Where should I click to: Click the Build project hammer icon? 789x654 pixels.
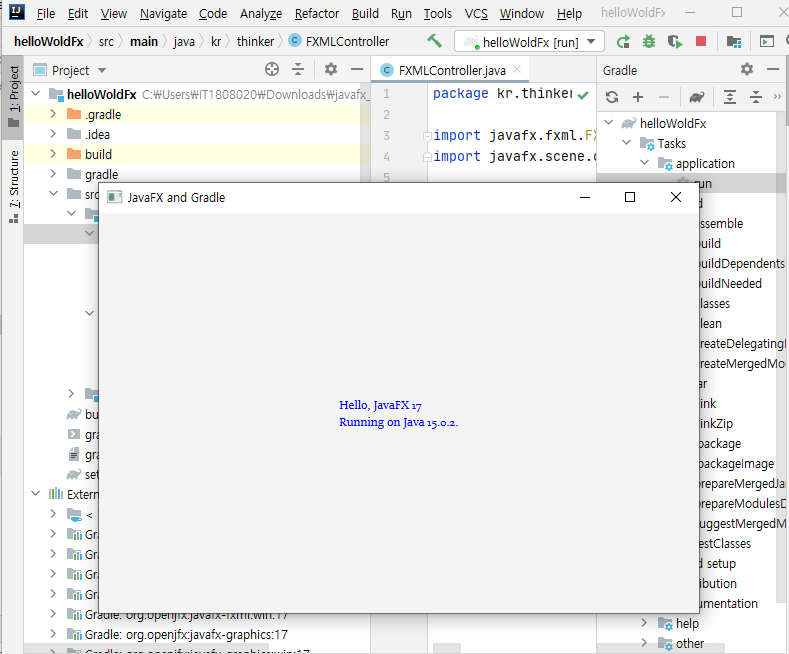434,41
